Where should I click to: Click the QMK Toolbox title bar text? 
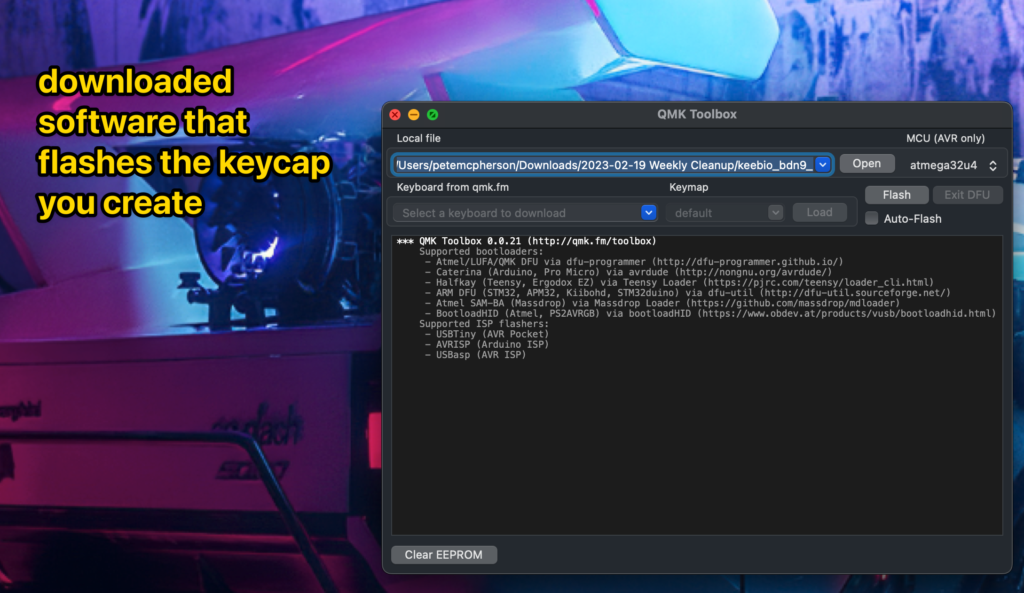click(696, 114)
